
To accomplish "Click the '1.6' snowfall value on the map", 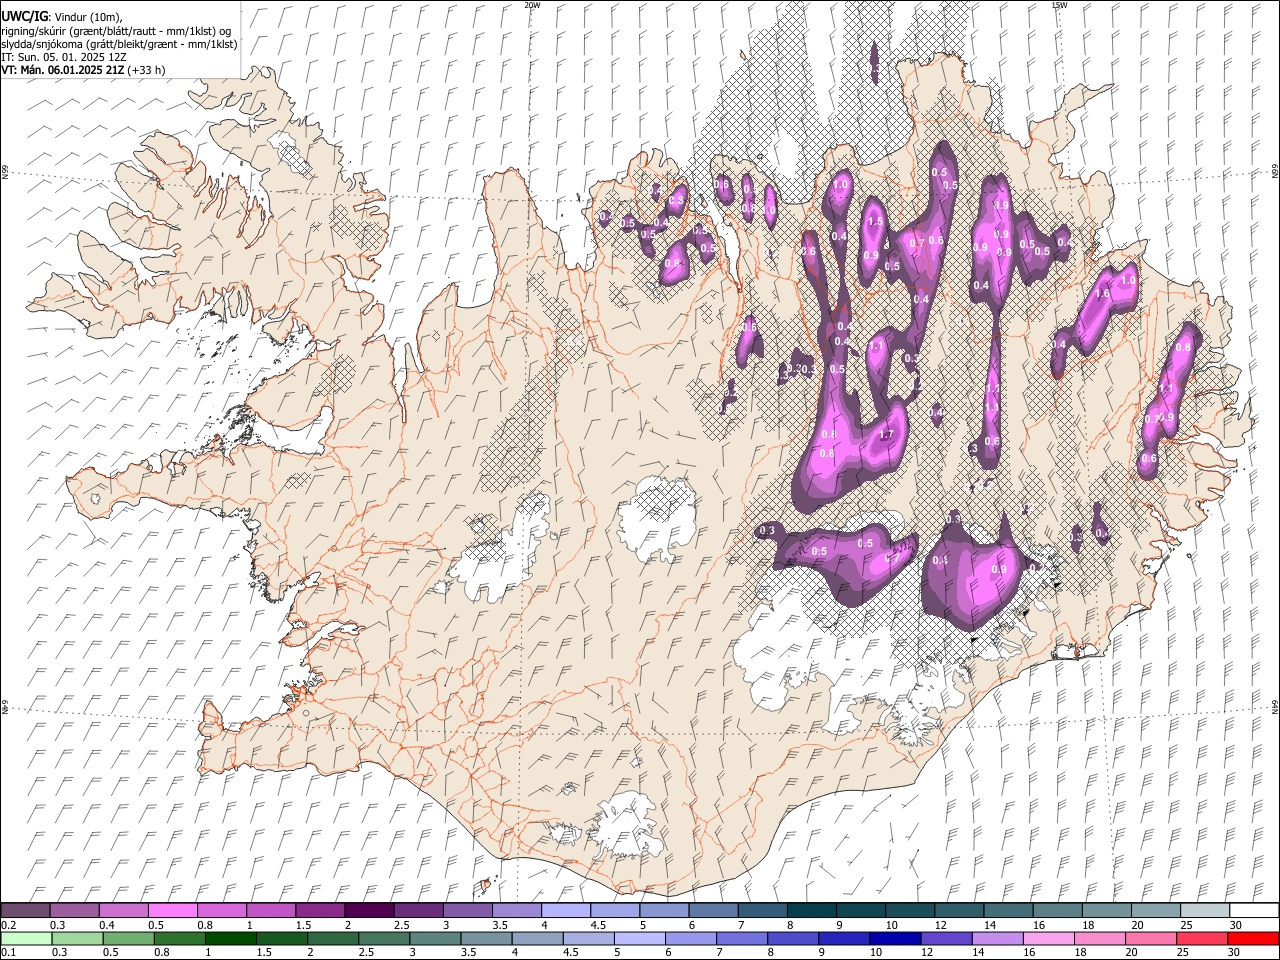I will click(x=1103, y=294).
